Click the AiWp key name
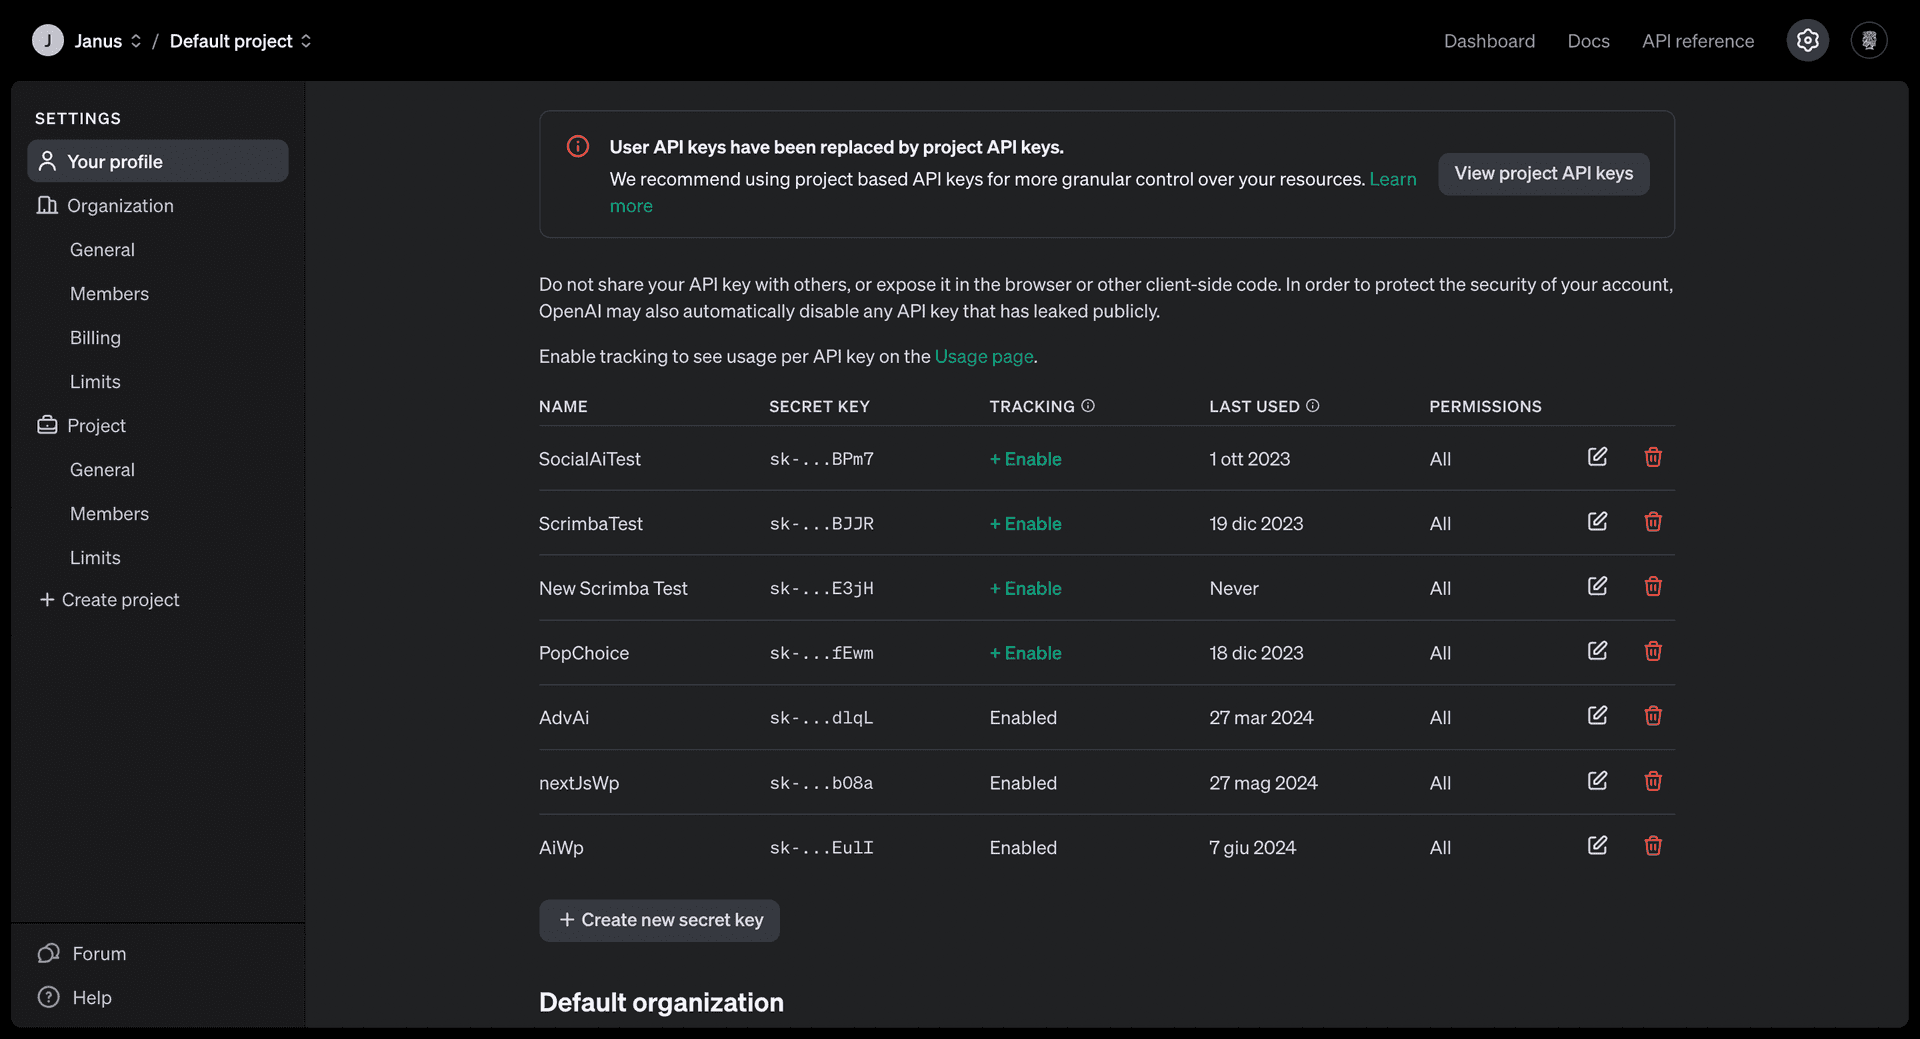Screen dimensions: 1920x1039 [561, 848]
